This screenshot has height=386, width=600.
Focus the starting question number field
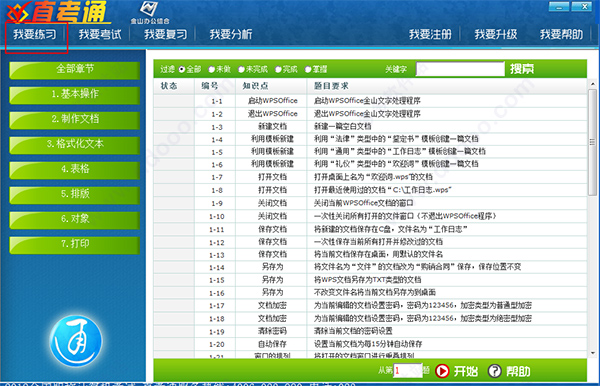pos(408,370)
